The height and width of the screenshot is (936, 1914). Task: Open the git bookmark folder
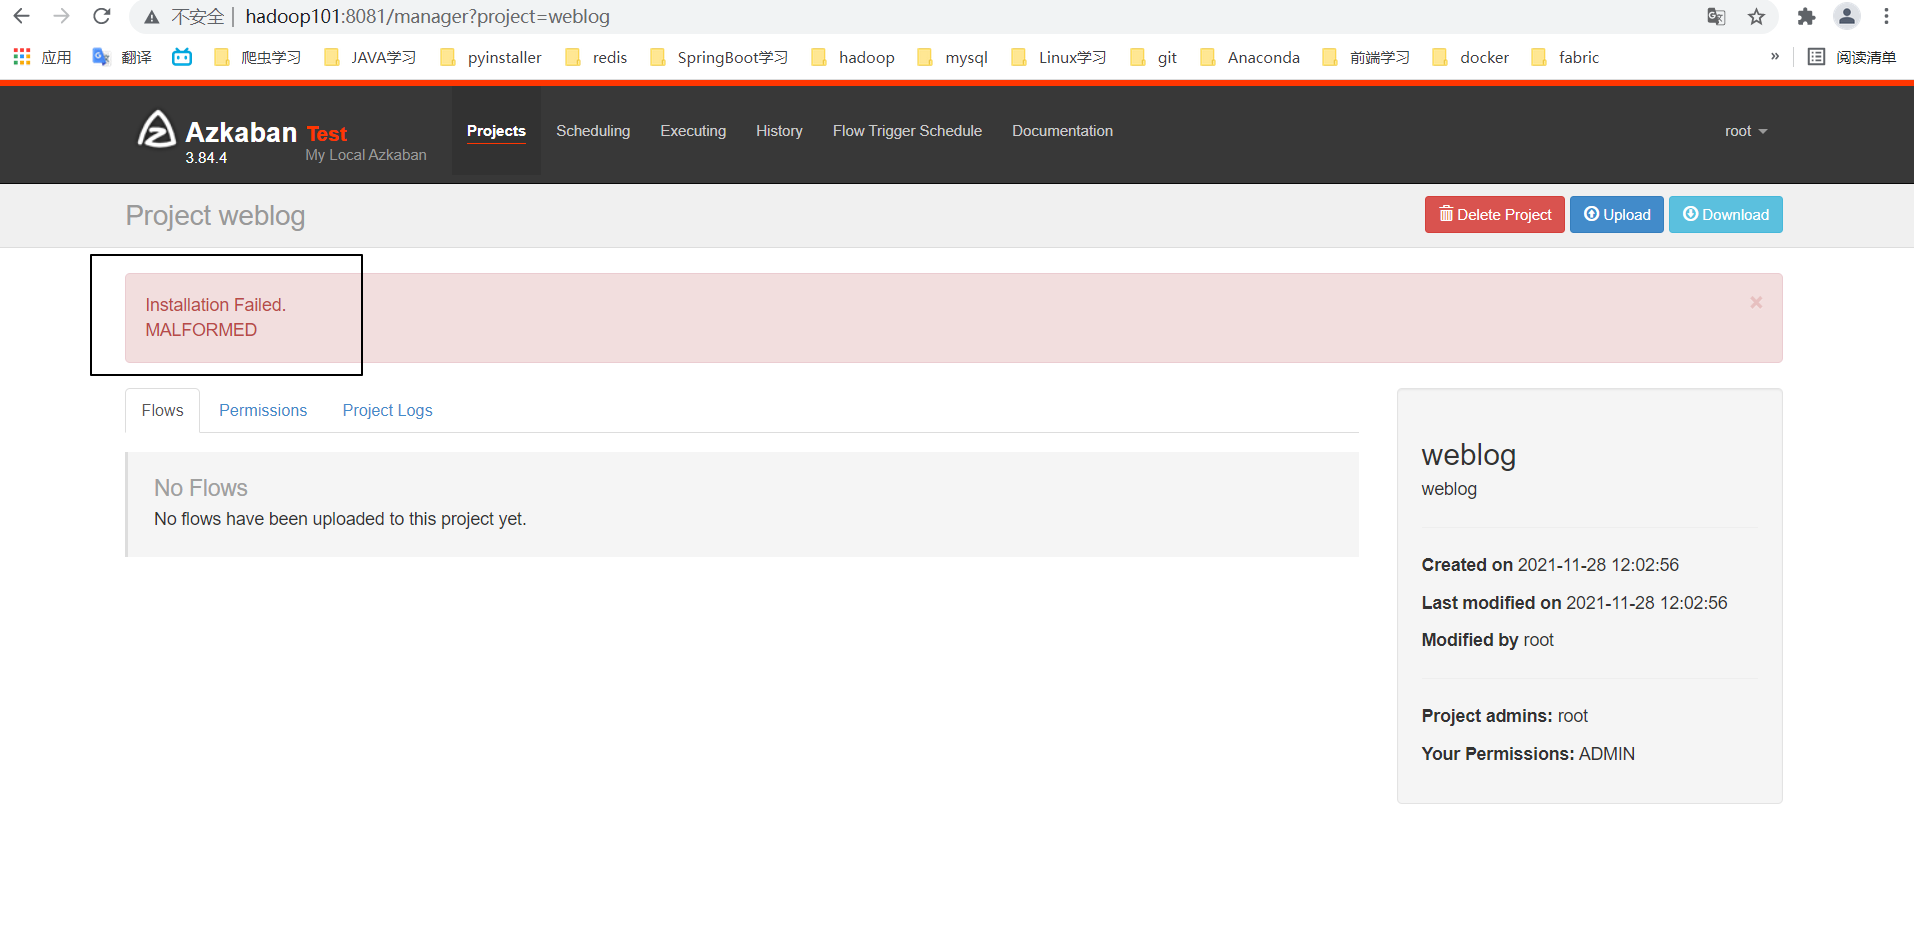click(x=1154, y=57)
